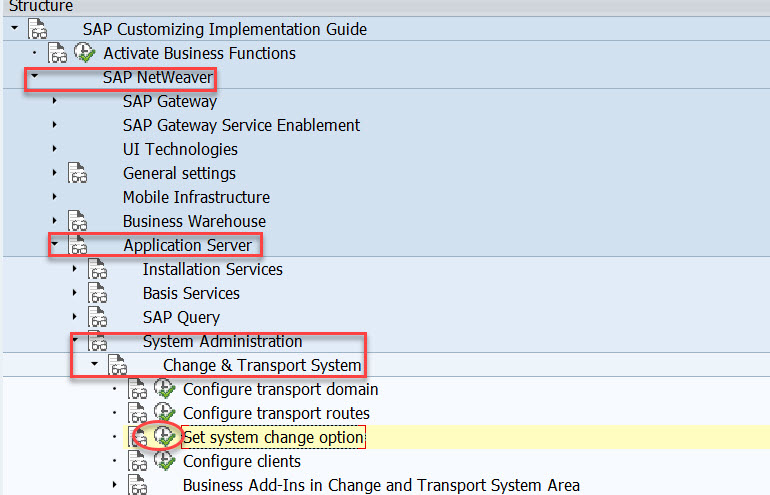The image size is (770, 495).
Task: Select Set system change option entry
Action: click(273, 437)
